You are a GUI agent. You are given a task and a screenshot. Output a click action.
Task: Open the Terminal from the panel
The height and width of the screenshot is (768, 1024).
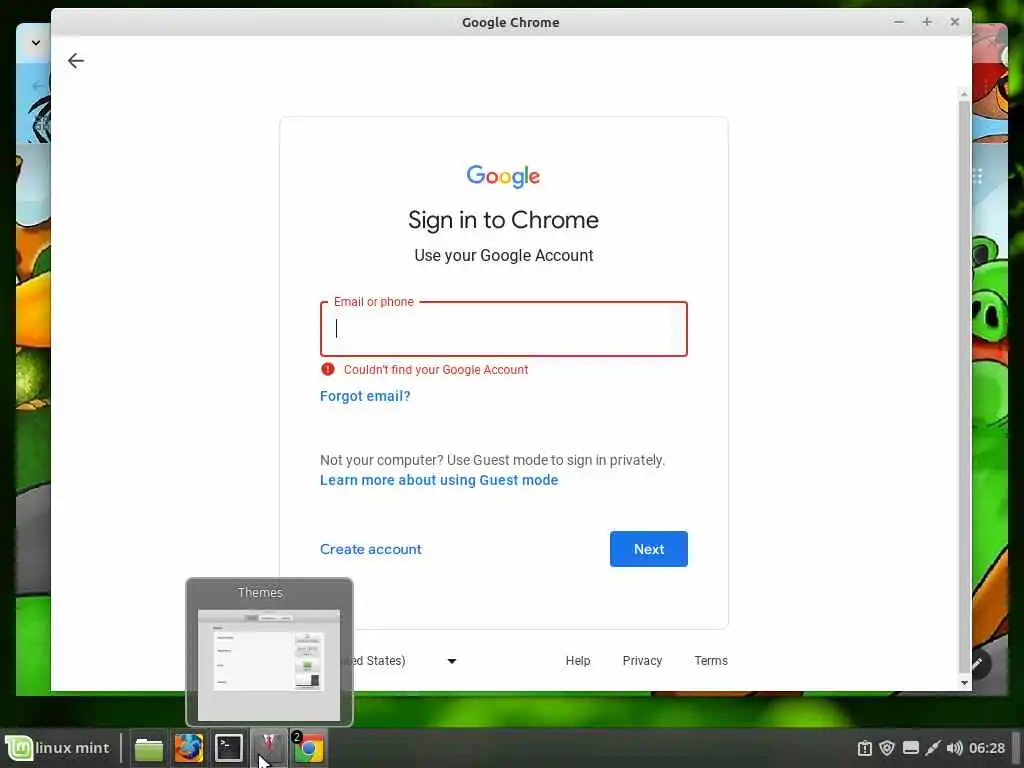(229, 748)
